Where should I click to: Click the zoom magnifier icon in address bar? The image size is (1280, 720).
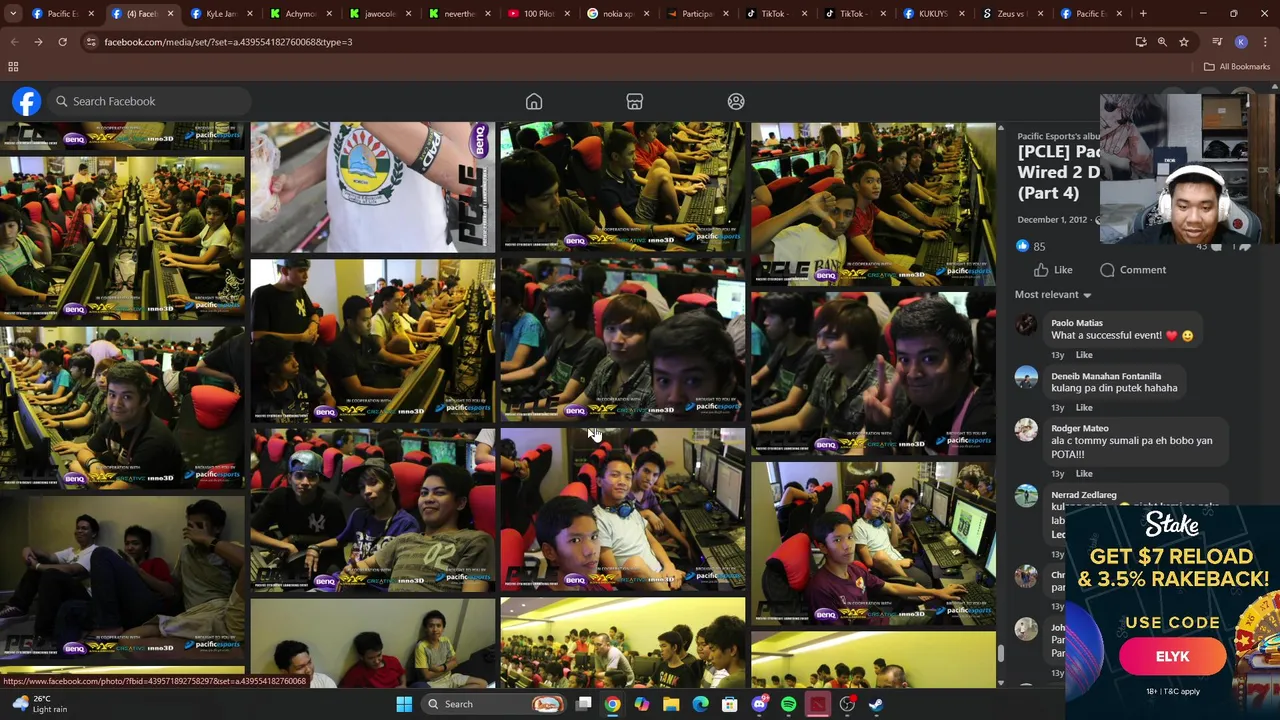[1162, 42]
